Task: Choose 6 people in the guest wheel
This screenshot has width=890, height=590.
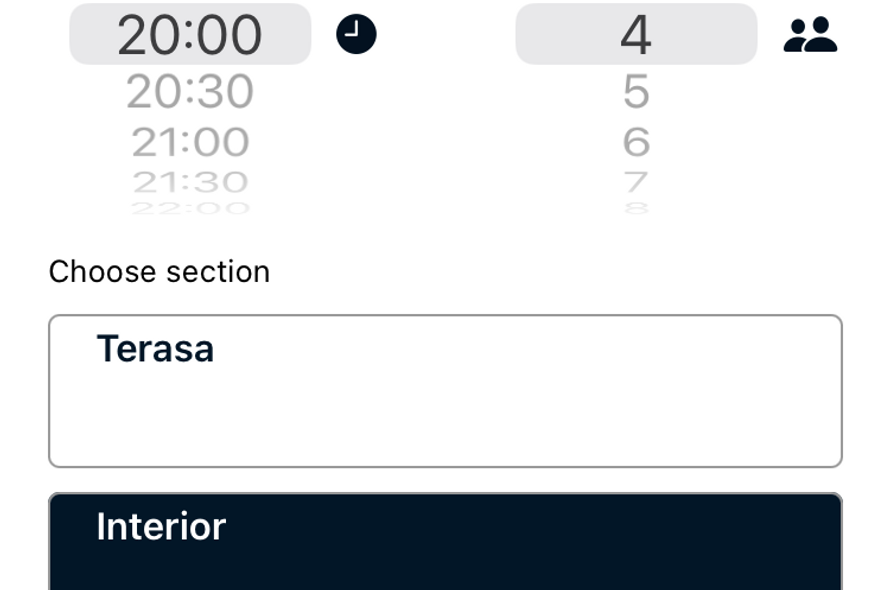Action: point(636,141)
